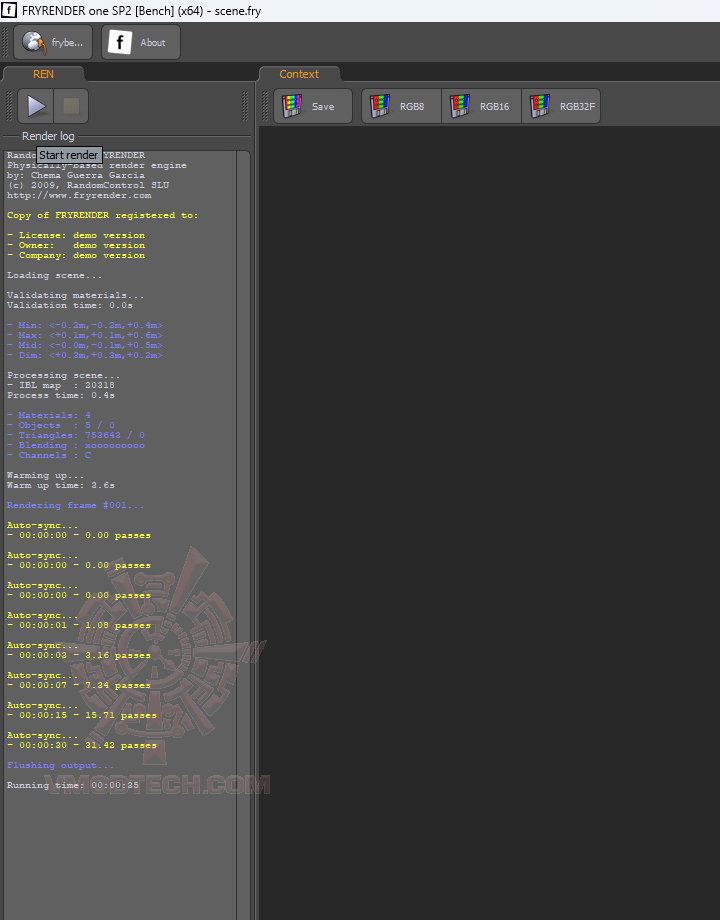
Task: Click the '00:00:15 - 15.71 passes' entry
Action: point(82,715)
